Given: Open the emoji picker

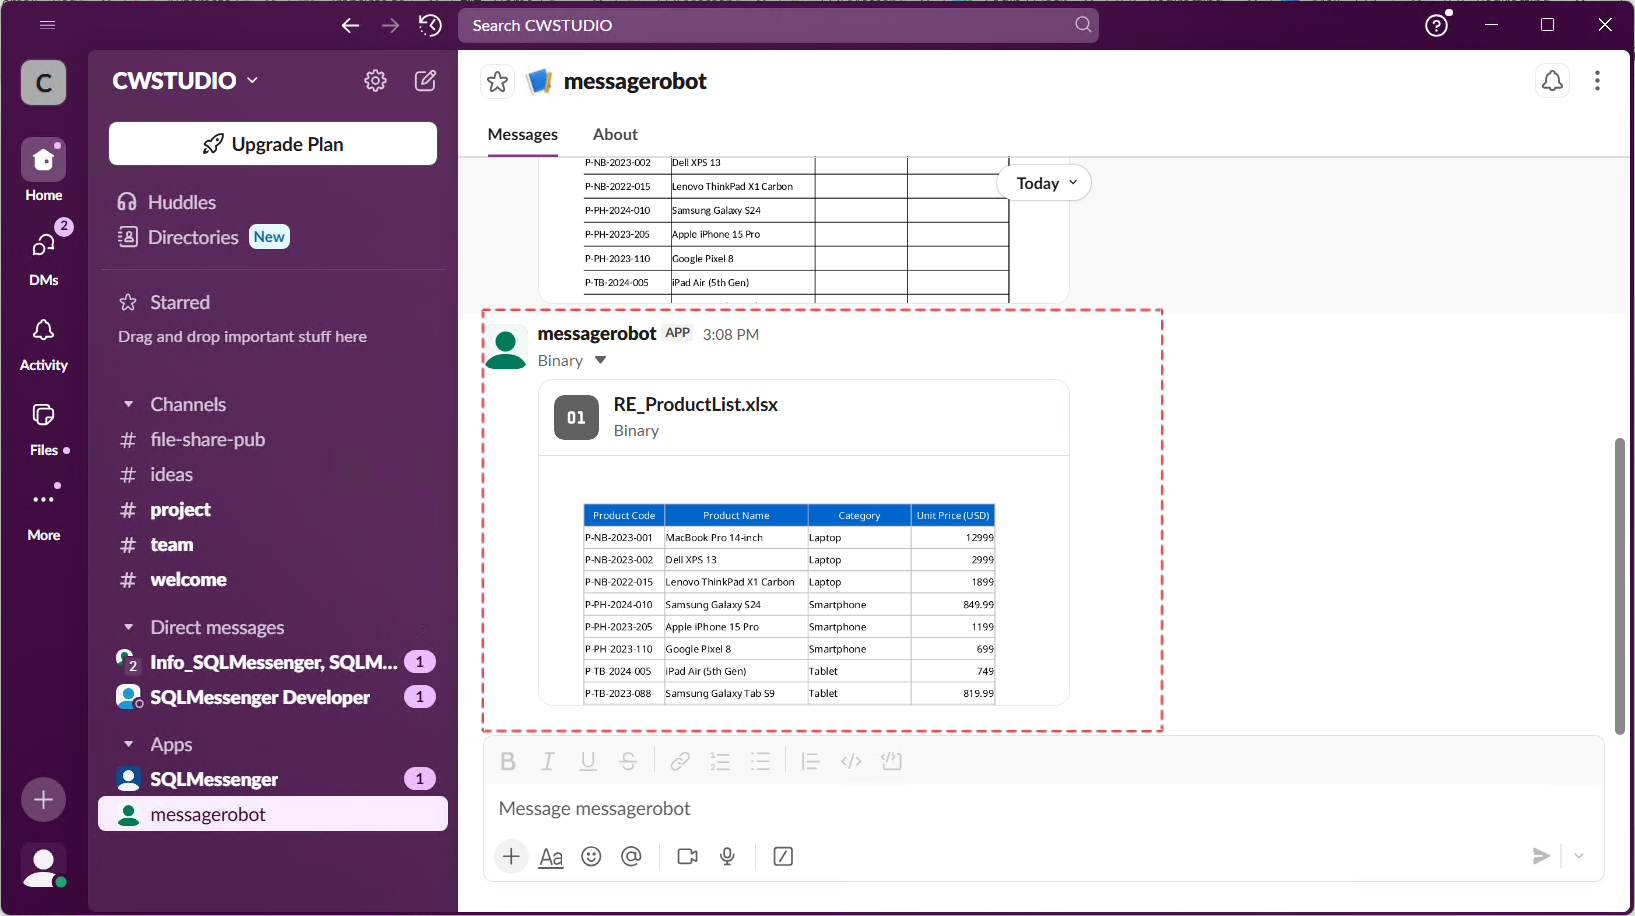Looking at the screenshot, I should (x=591, y=856).
